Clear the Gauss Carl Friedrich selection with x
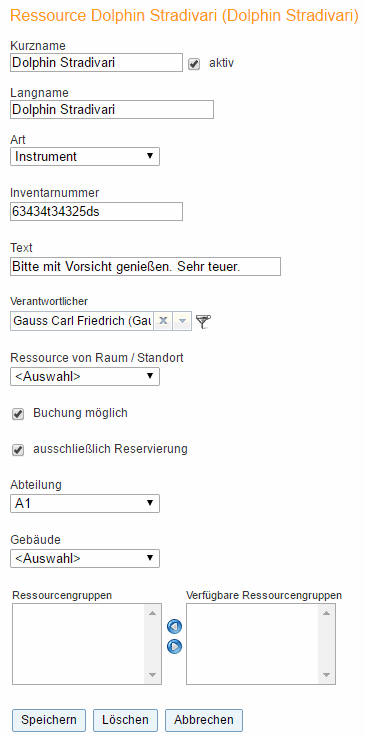This screenshot has width=365, height=737. pyautogui.click(x=163, y=321)
